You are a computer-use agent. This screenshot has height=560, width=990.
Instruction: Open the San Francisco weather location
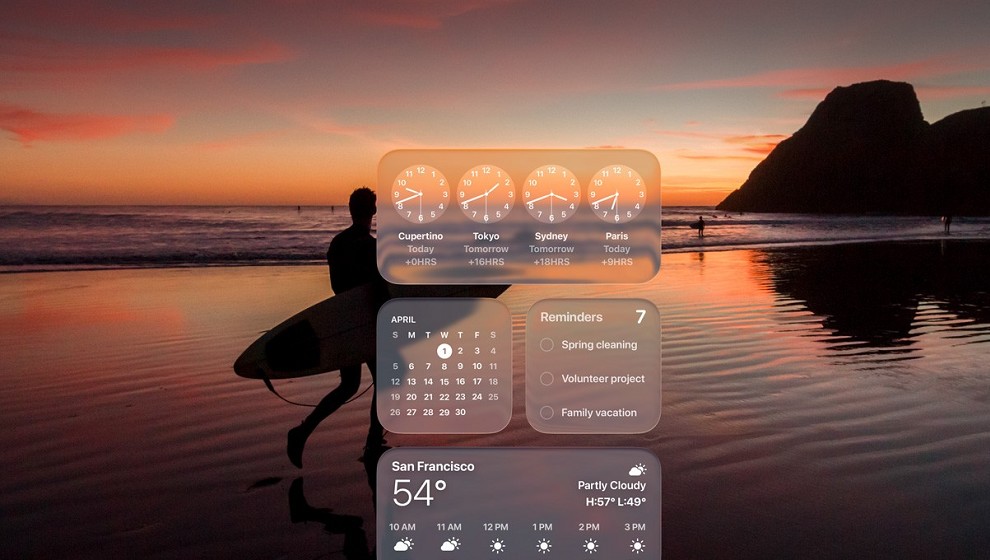(x=432, y=467)
